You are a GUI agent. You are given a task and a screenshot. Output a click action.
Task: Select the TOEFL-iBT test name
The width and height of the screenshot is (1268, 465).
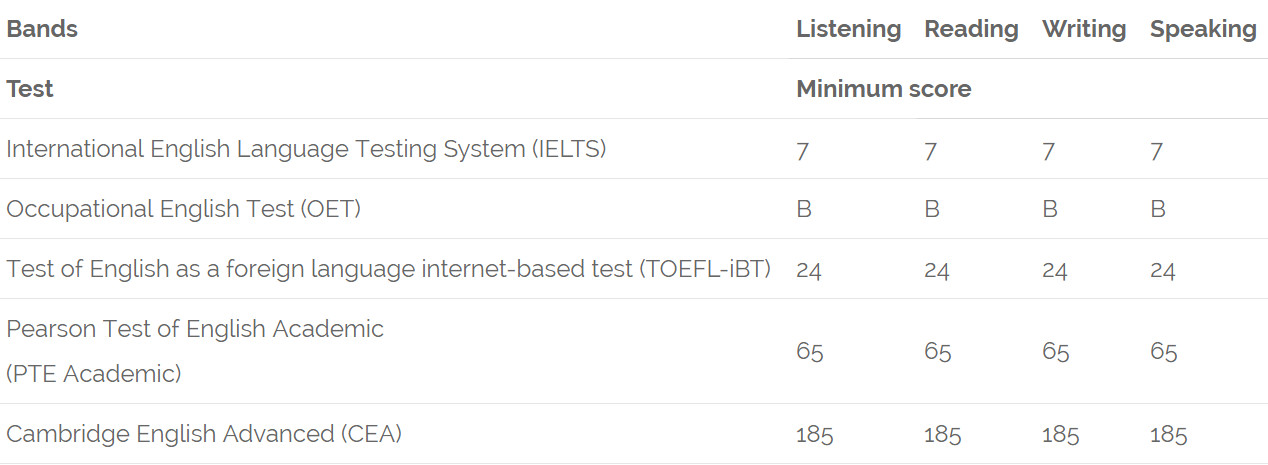point(388,269)
